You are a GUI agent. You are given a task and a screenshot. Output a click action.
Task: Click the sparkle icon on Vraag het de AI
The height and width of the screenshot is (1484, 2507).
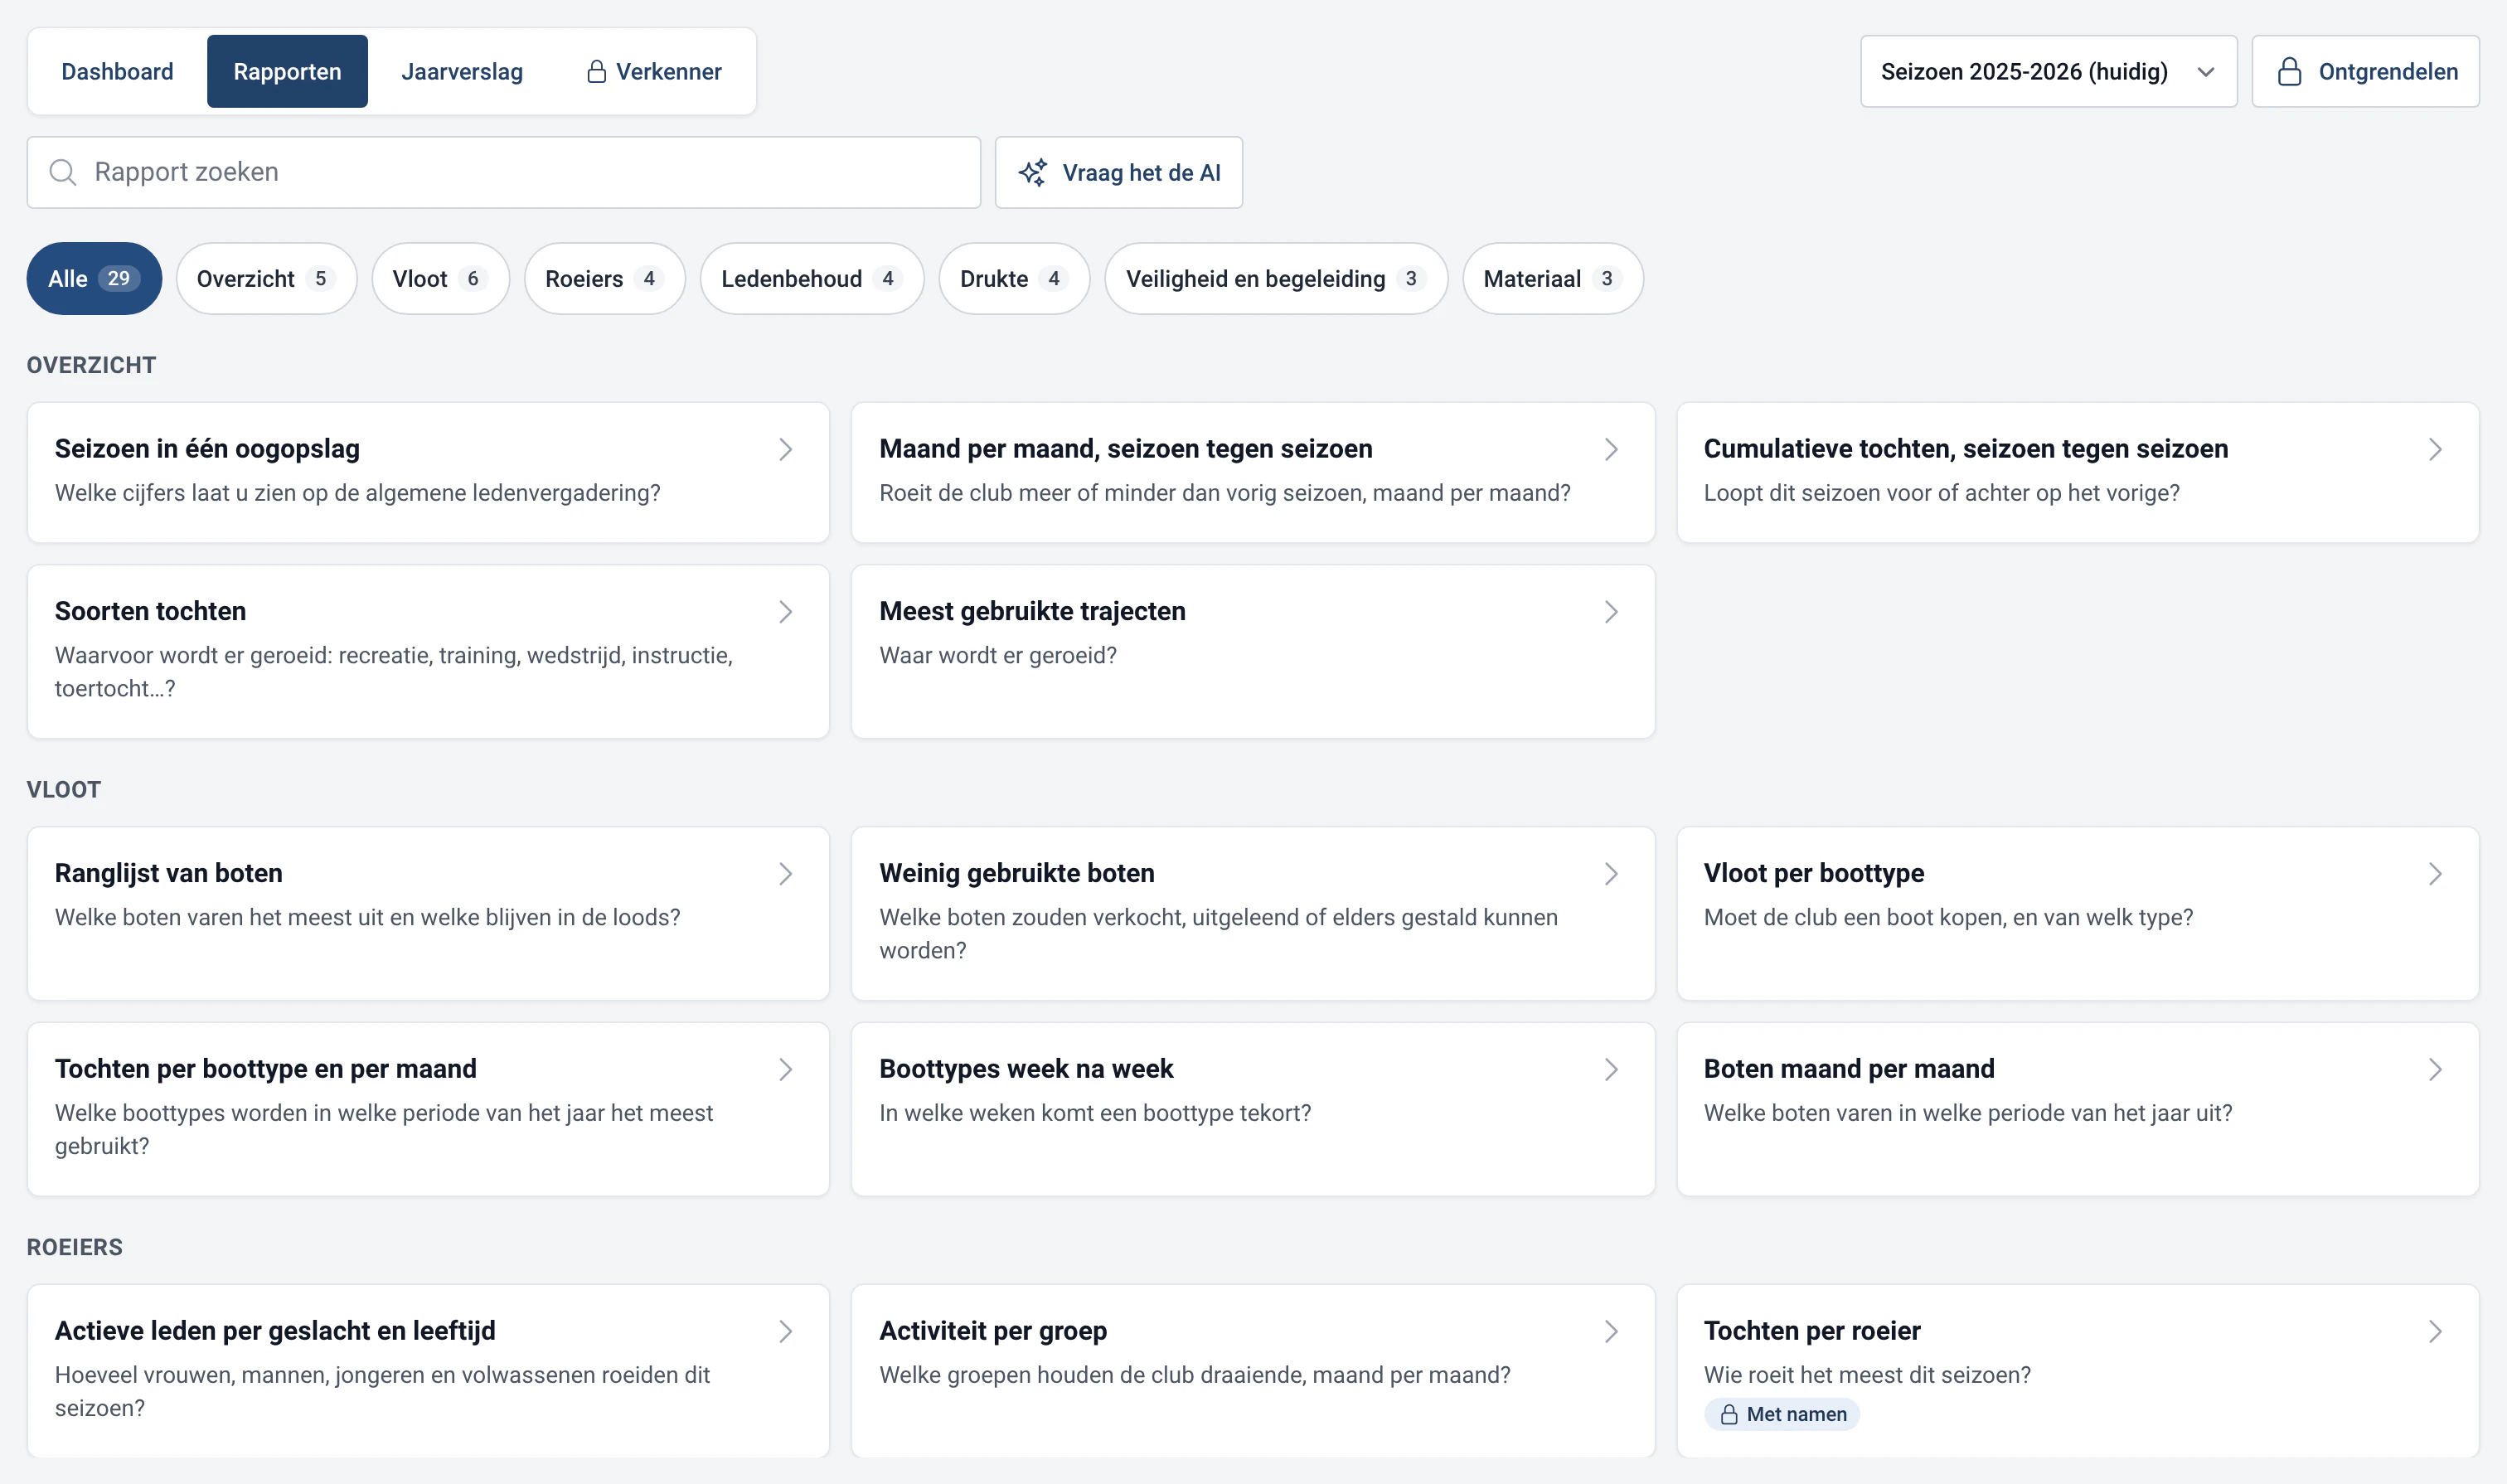tap(1033, 172)
